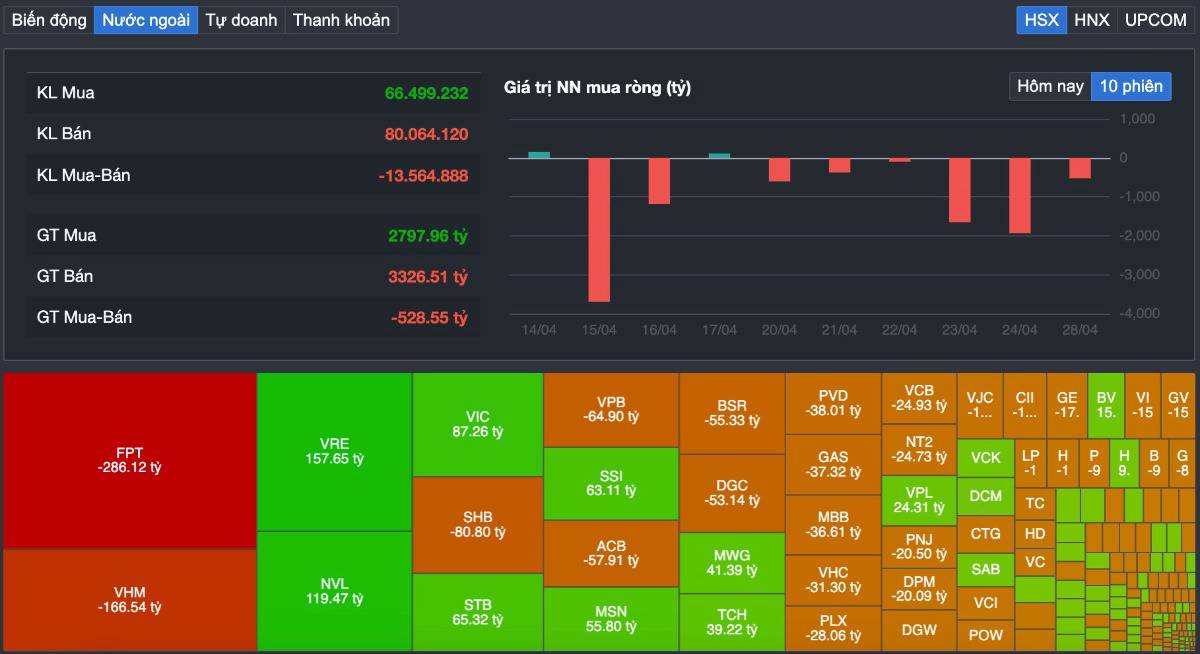The width and height of the screenshot is (1200, 654).
Task: Click the VCI treemap cell
Action: pos(985,602)
